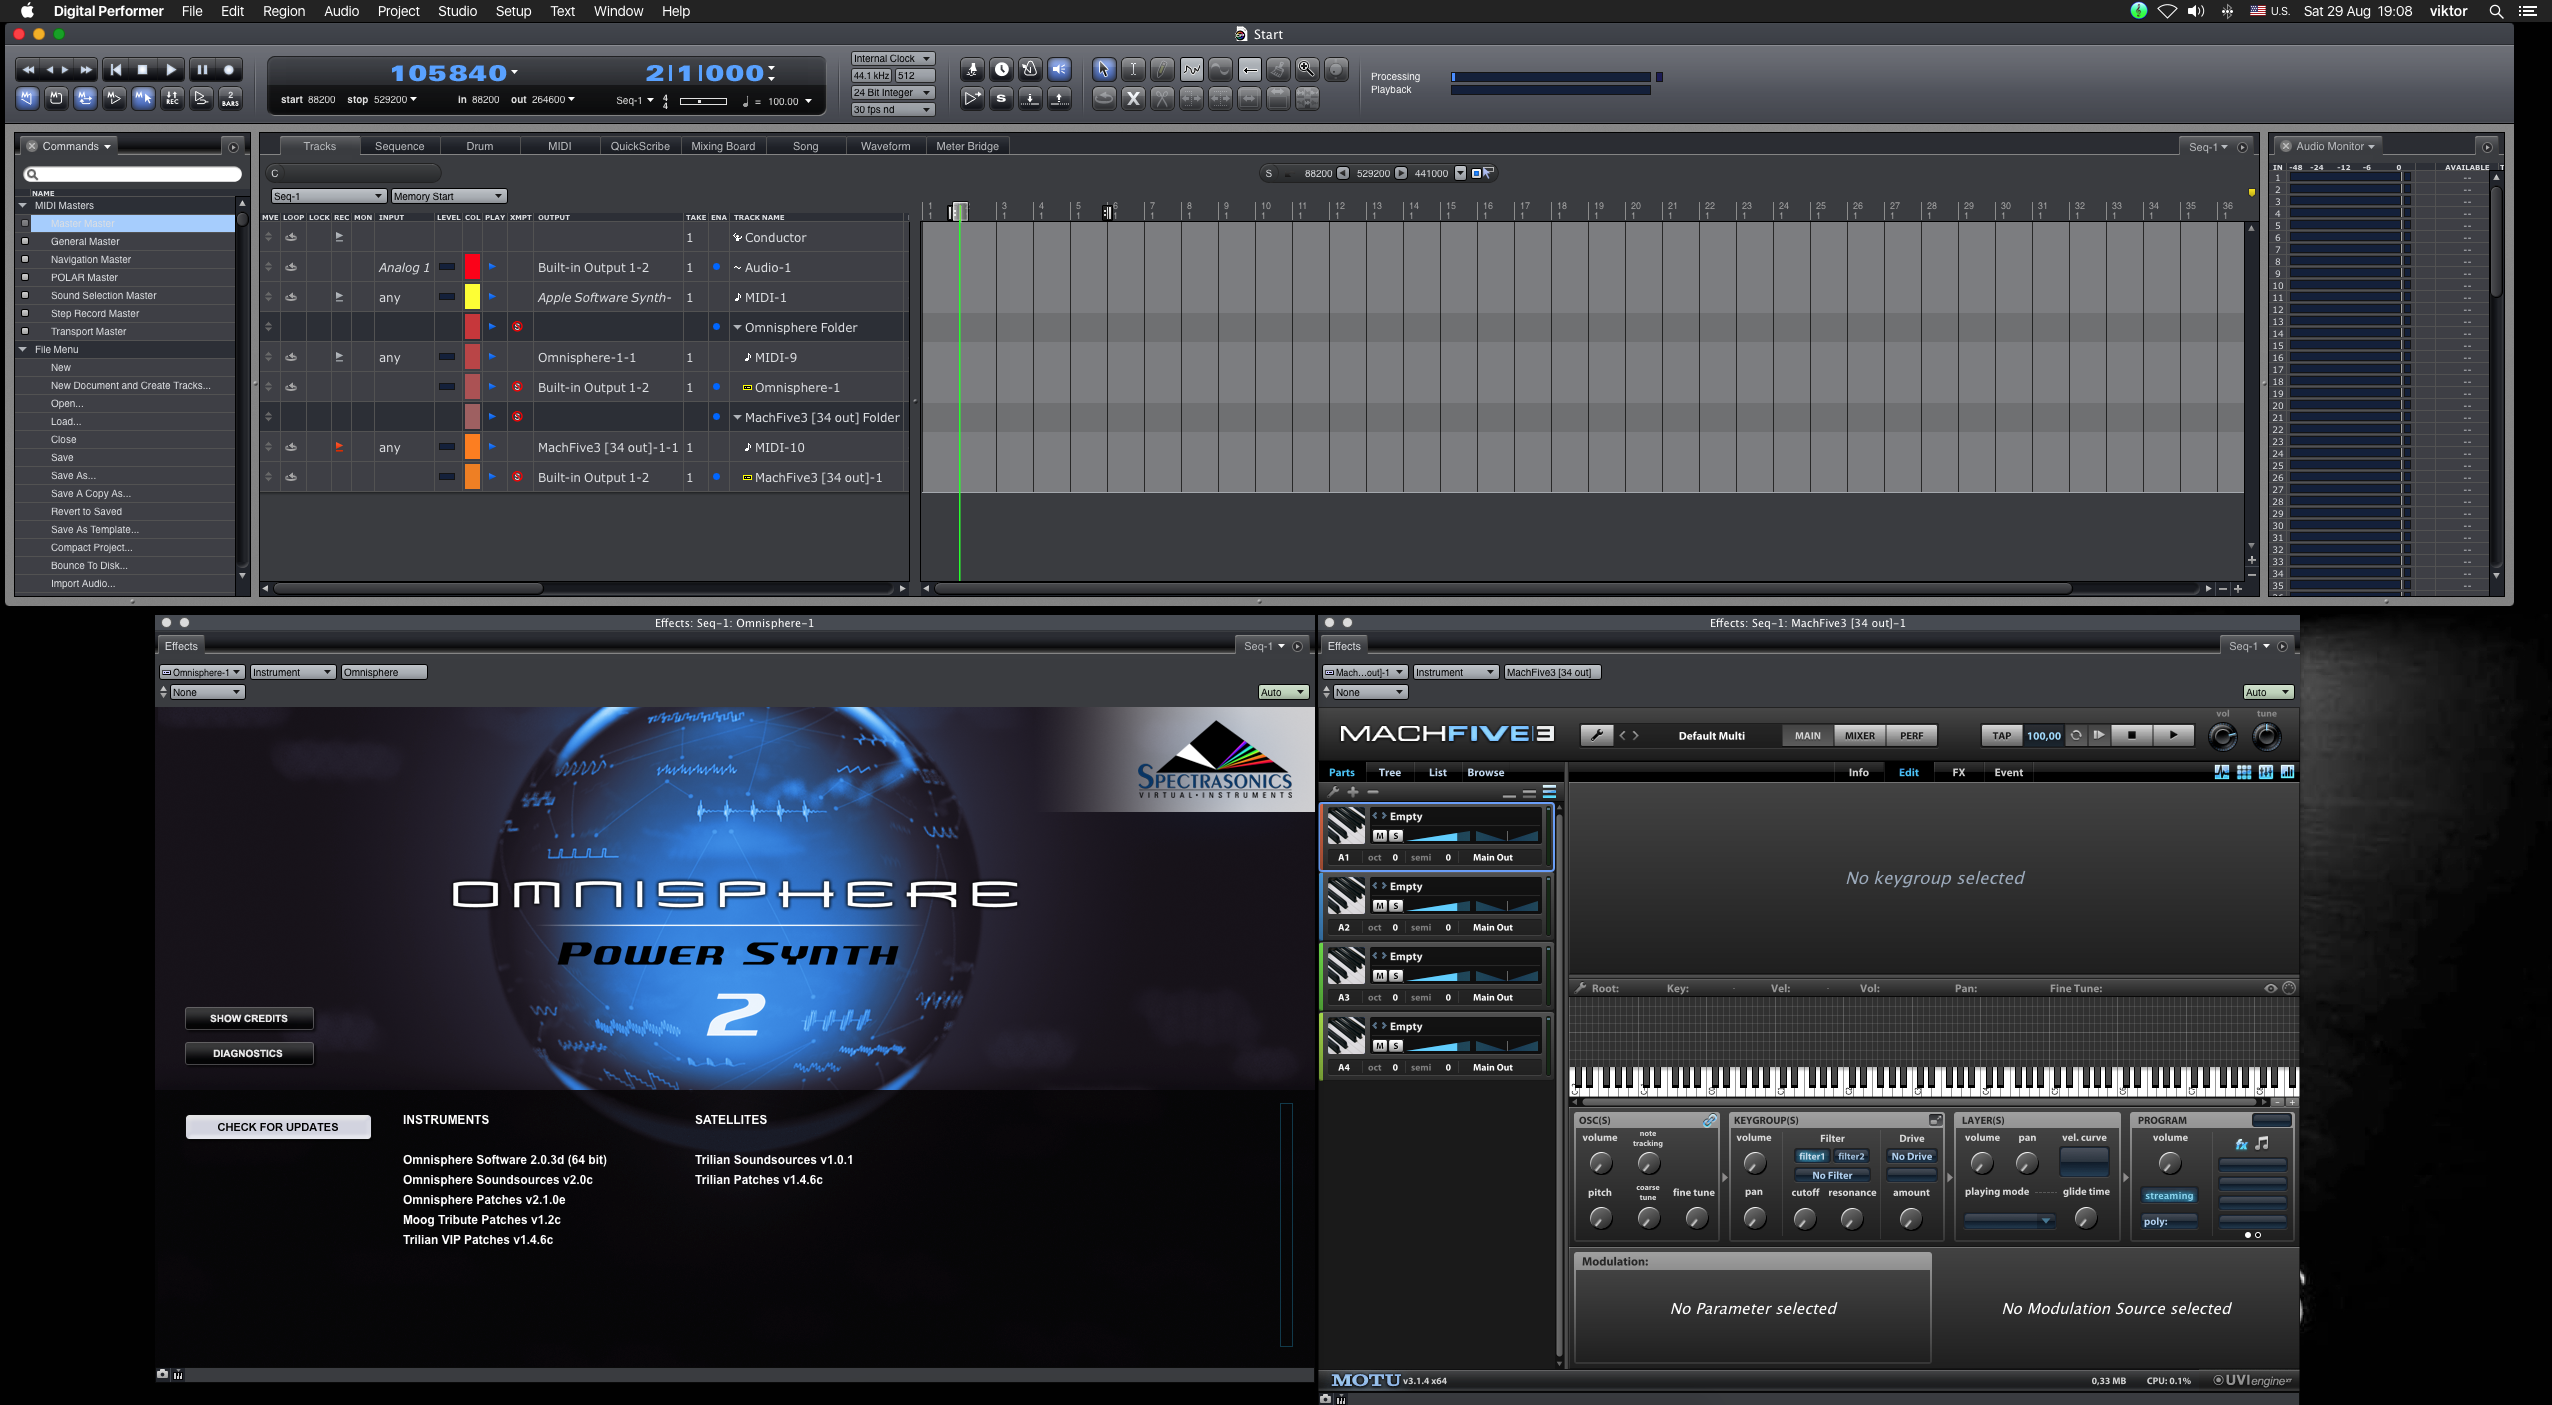2552x1405 pixels.
Task: Click the scissors tool icon
Action: pyautogui.click(x=1162, y=98)
